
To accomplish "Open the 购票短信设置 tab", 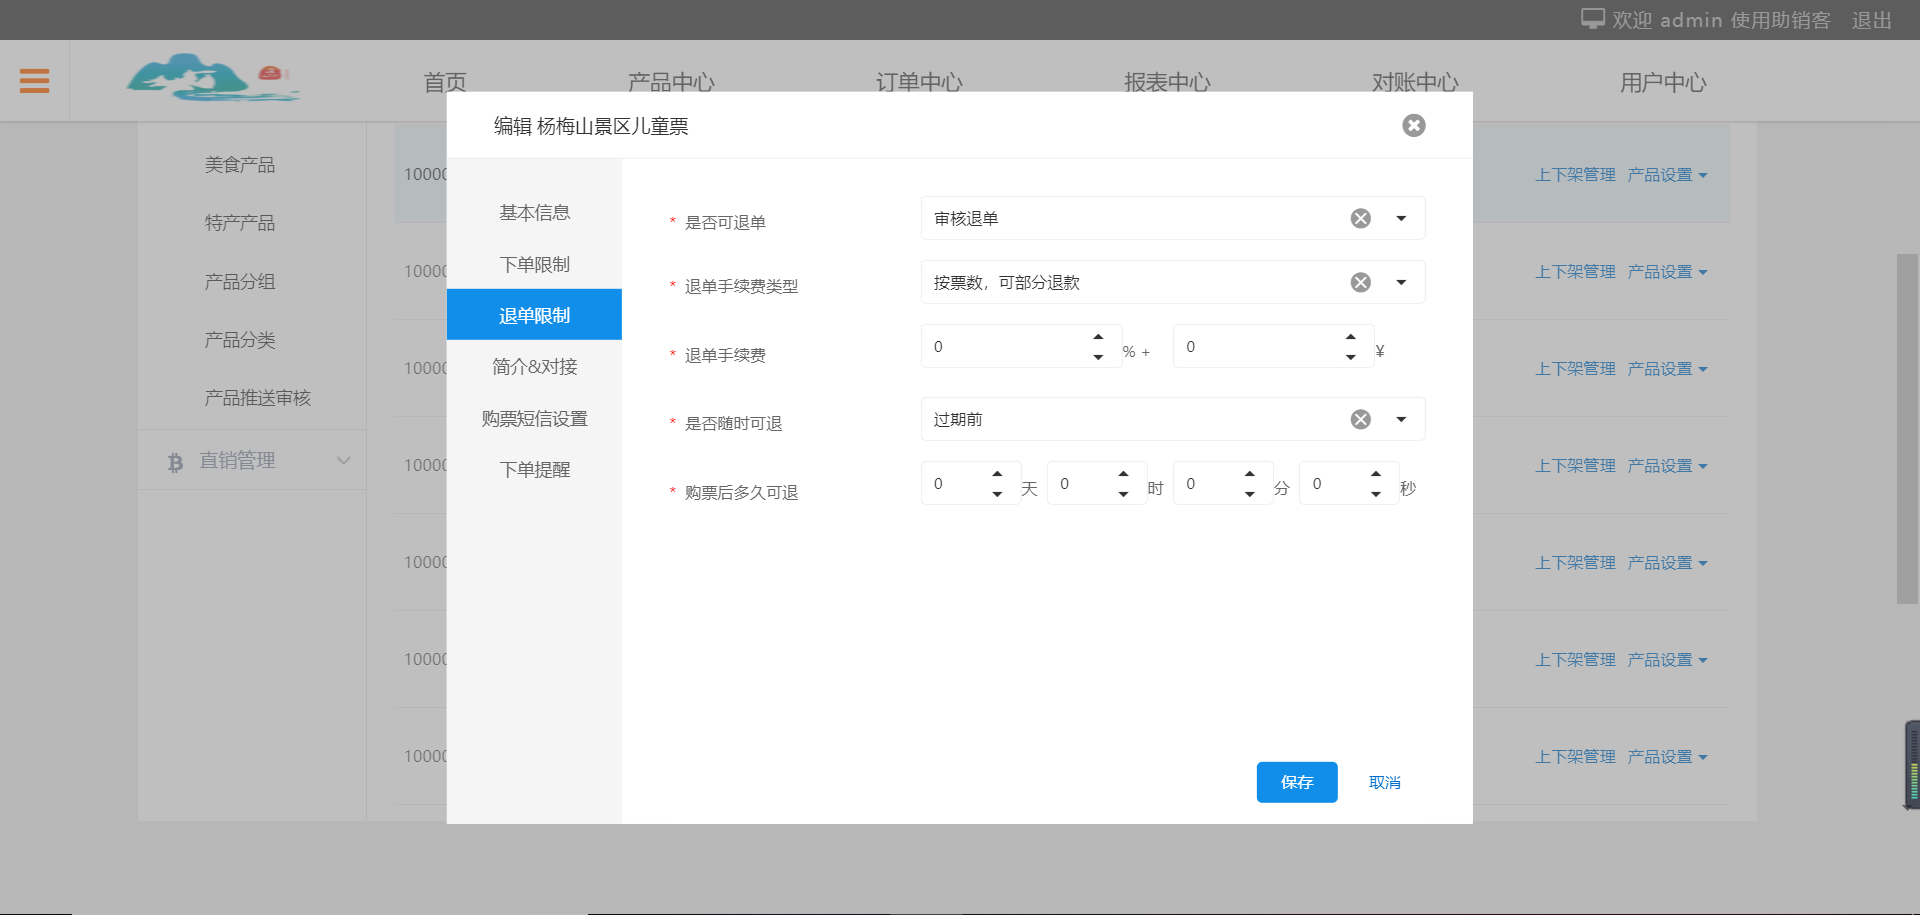I will (x=534, y=418).
